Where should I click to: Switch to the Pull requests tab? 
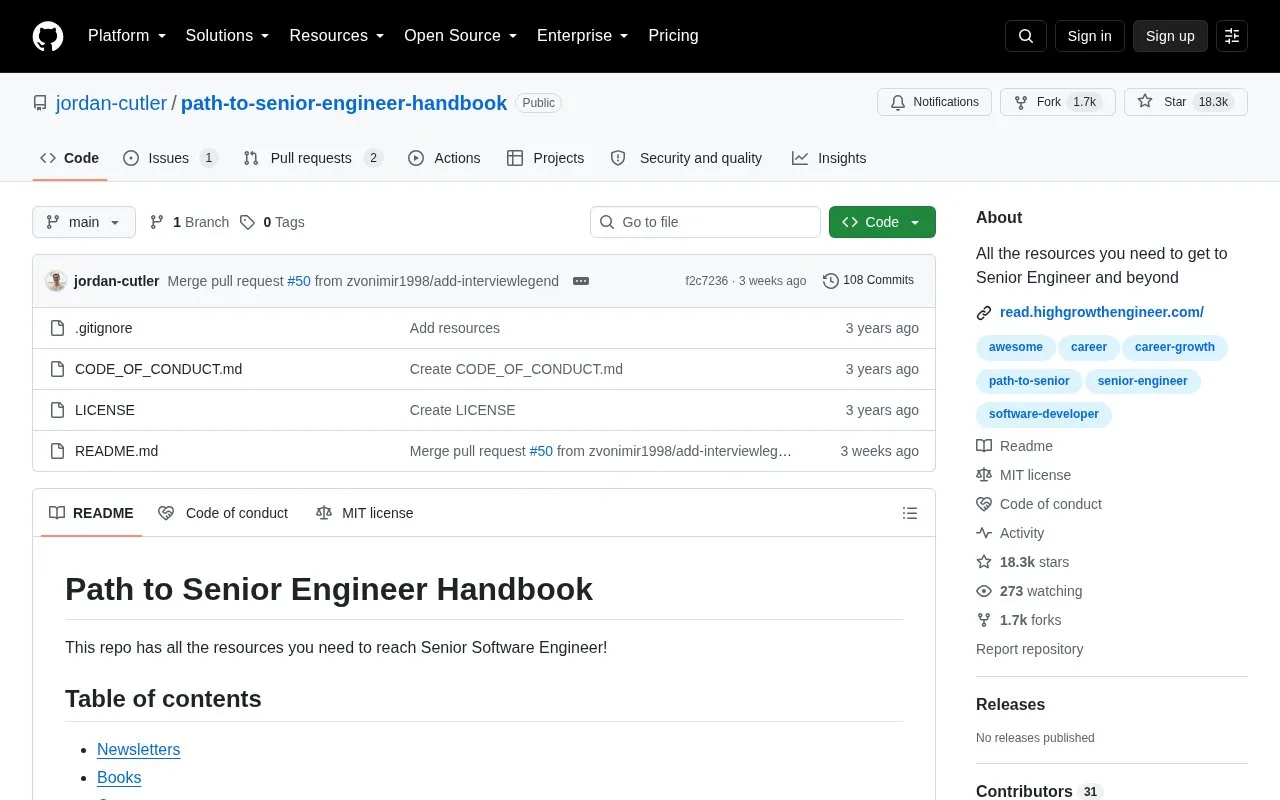tap(313, 158)
